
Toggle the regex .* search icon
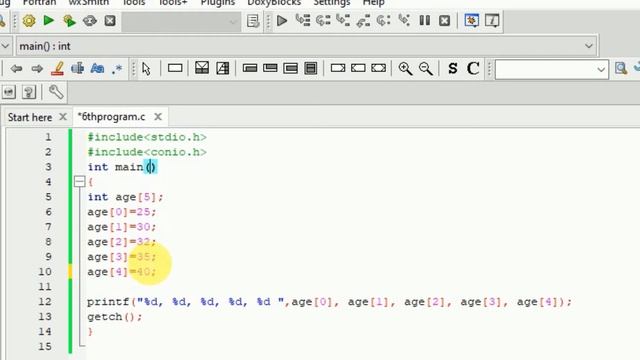coord(117,69)
